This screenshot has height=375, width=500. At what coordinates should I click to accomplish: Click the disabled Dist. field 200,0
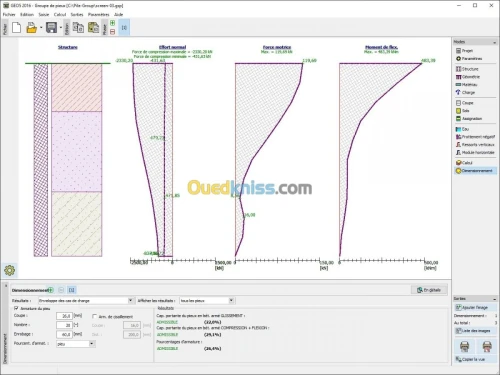(x=132, y=334)
